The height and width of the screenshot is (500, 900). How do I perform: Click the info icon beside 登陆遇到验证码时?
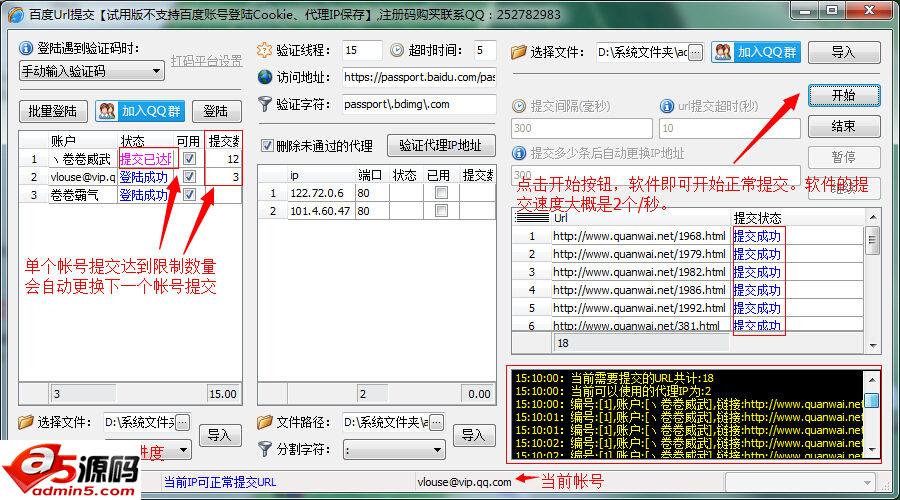26,48
